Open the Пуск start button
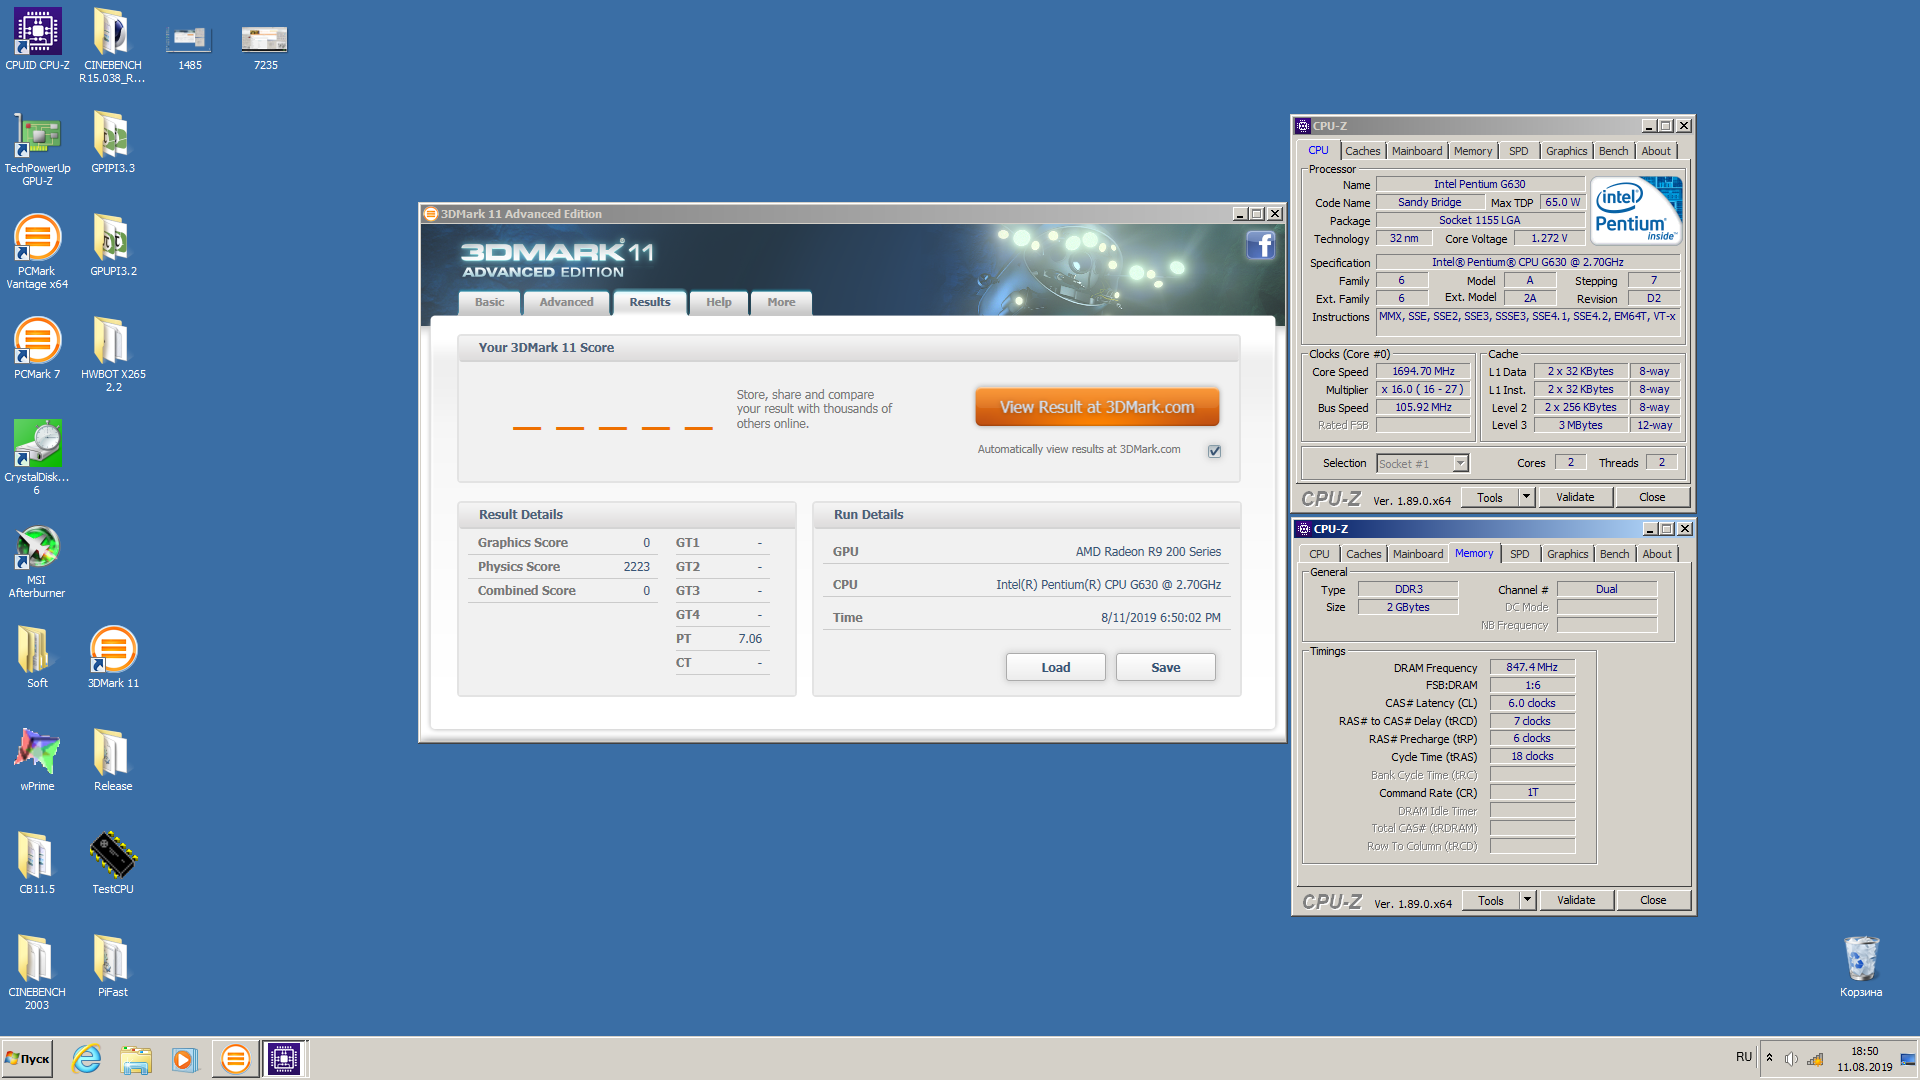This screenshot has width=1920, height=1080. (27, 1059)
